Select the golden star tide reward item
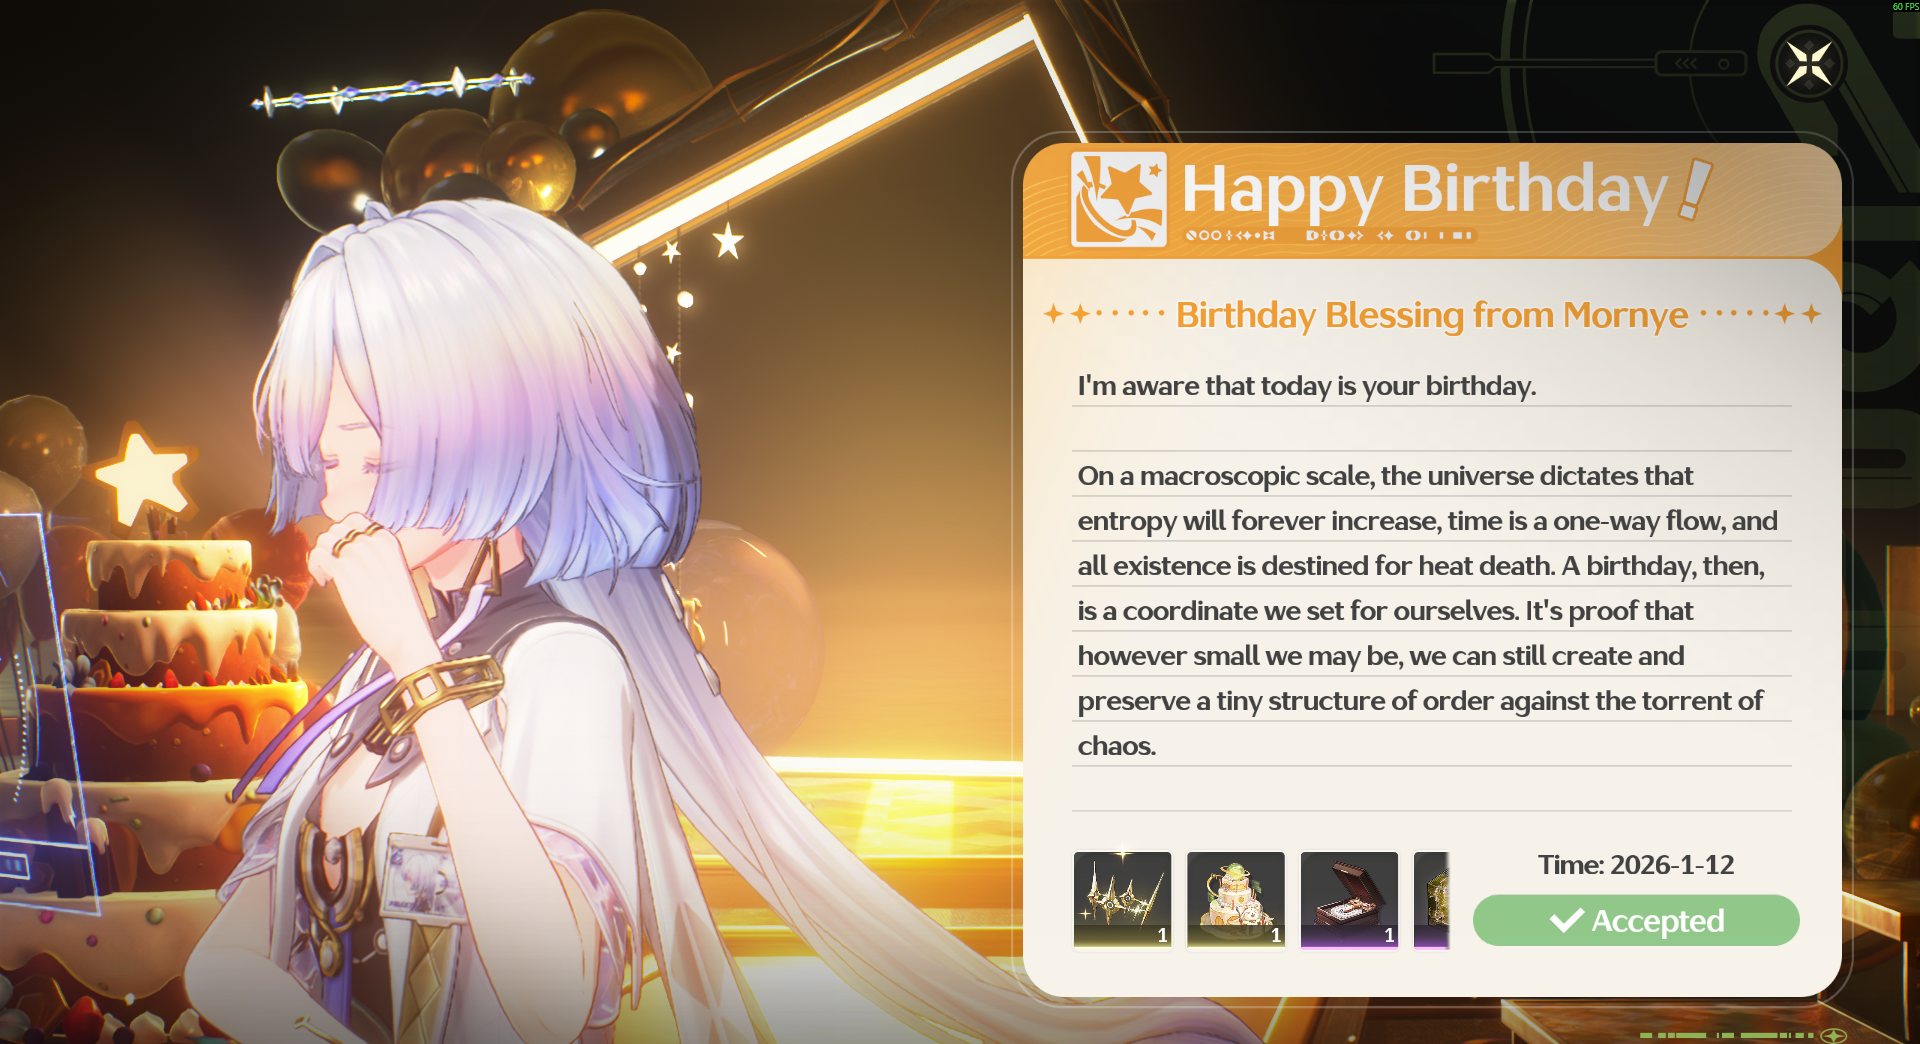Screen dimensions: 1920x1044 click(x=1122, y=899)
